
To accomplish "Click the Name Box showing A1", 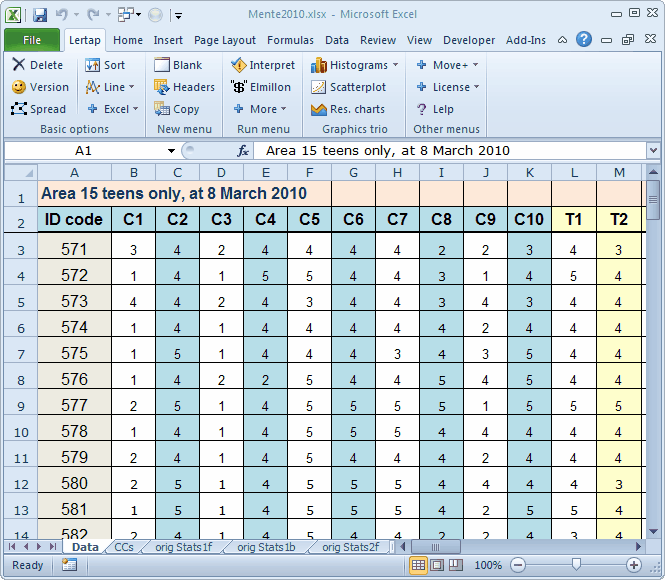I will (84, 151).
